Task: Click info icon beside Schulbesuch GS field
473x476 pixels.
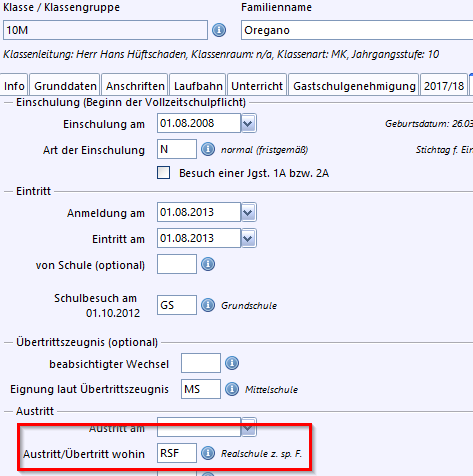Action: click(208, 305)
